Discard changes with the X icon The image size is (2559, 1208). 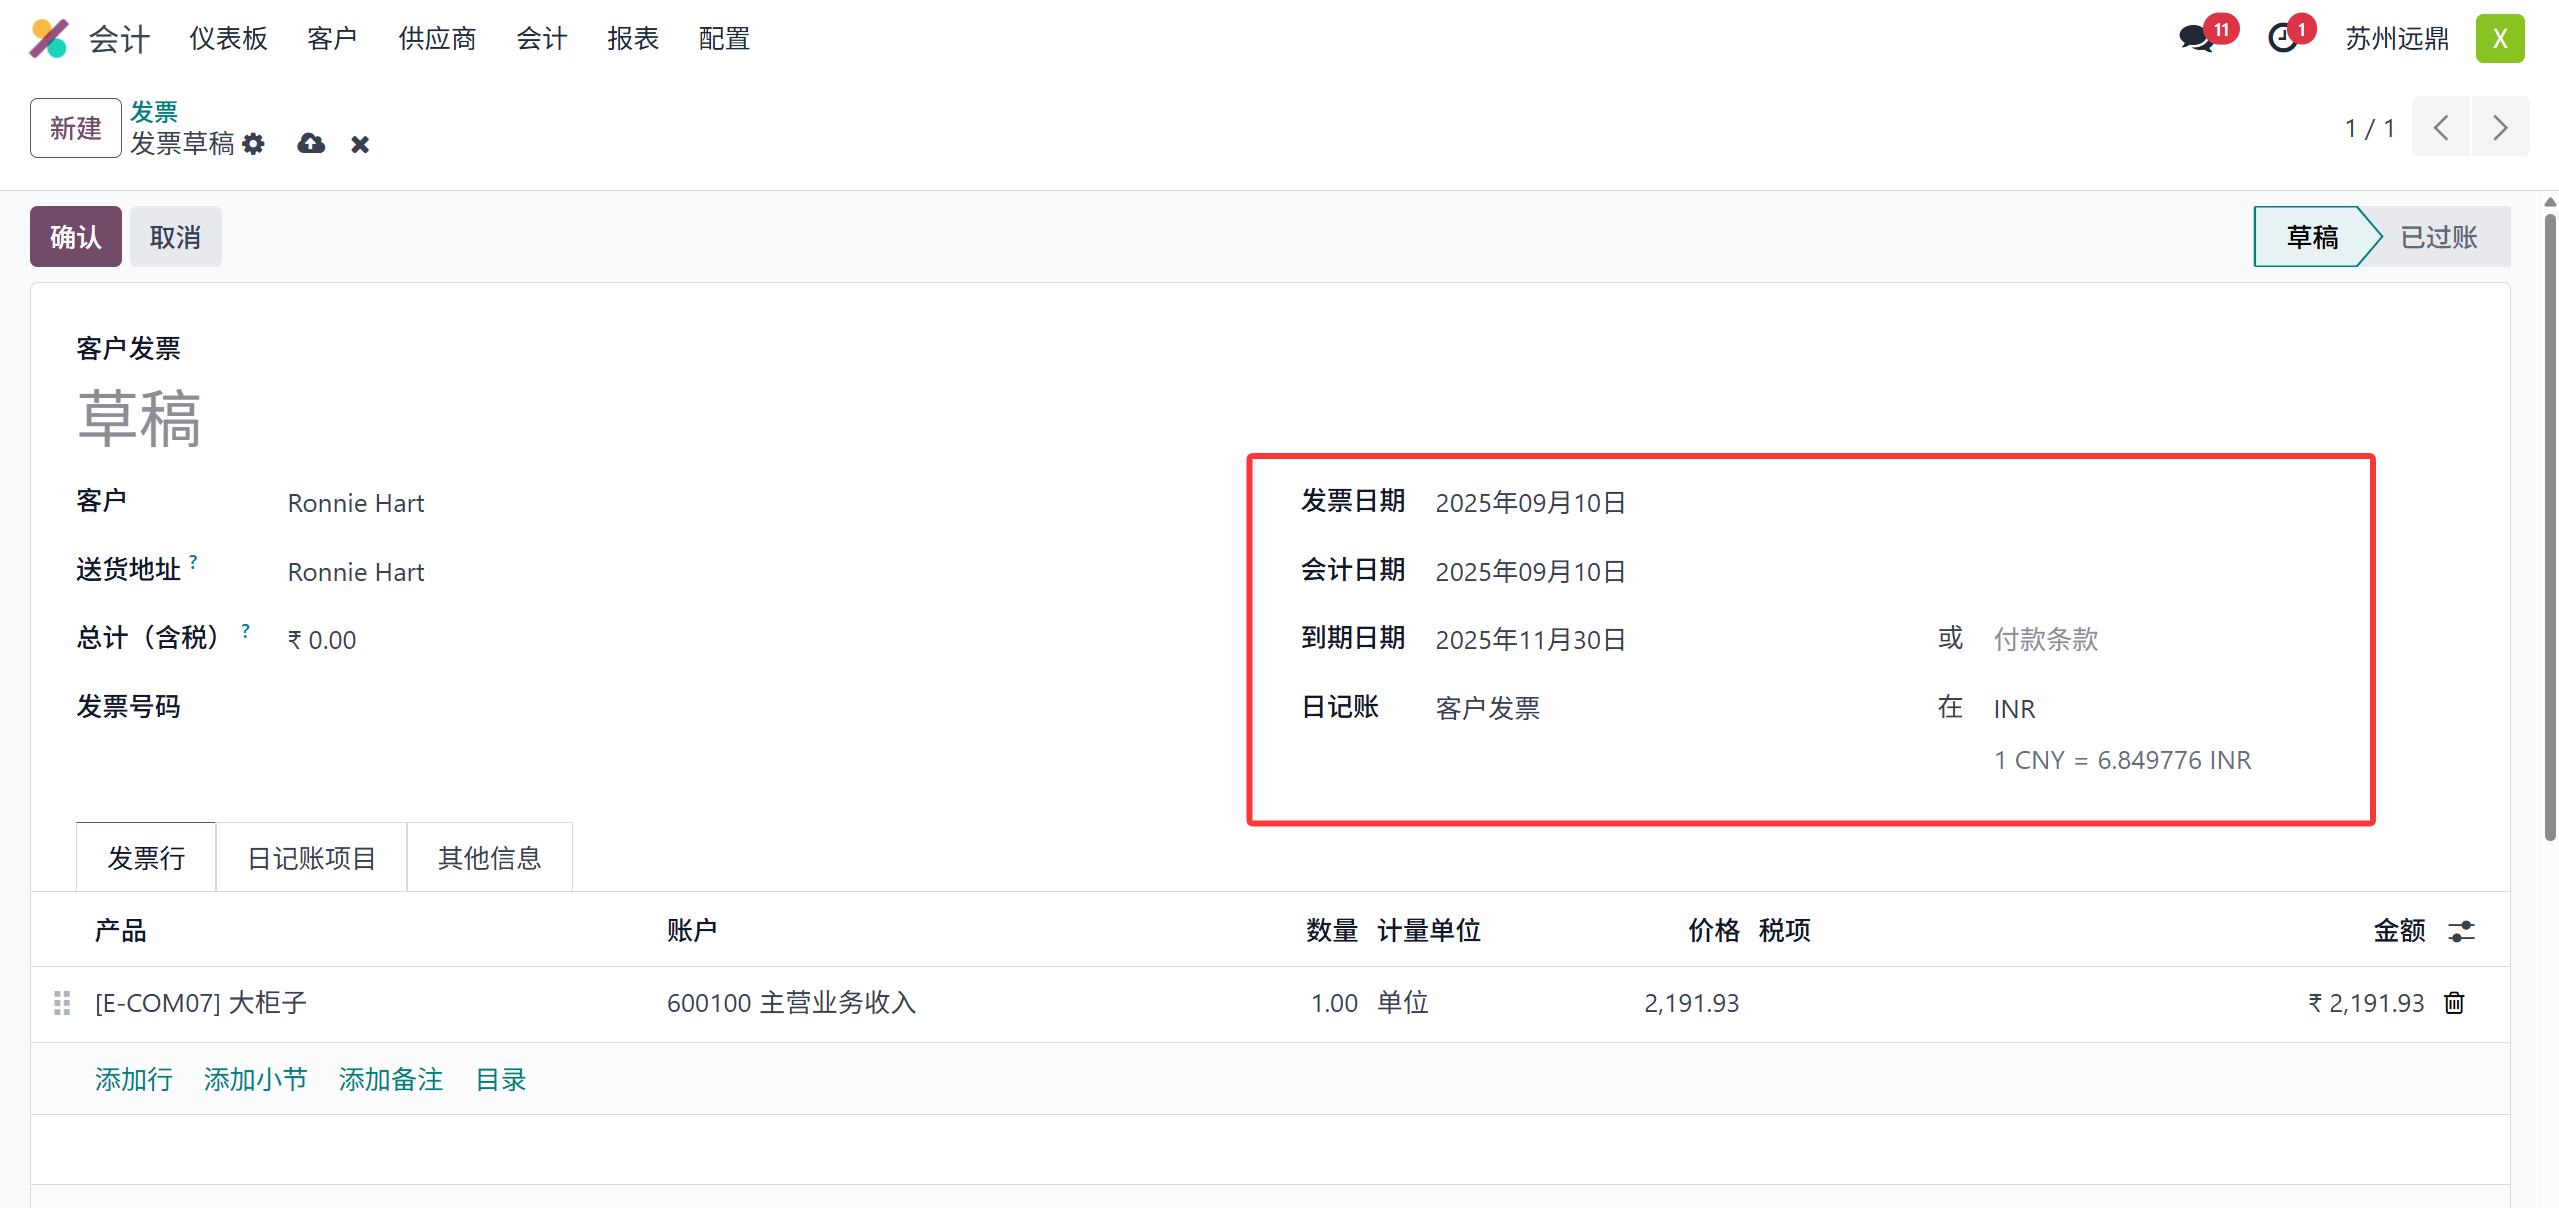(x=360, y=145)
